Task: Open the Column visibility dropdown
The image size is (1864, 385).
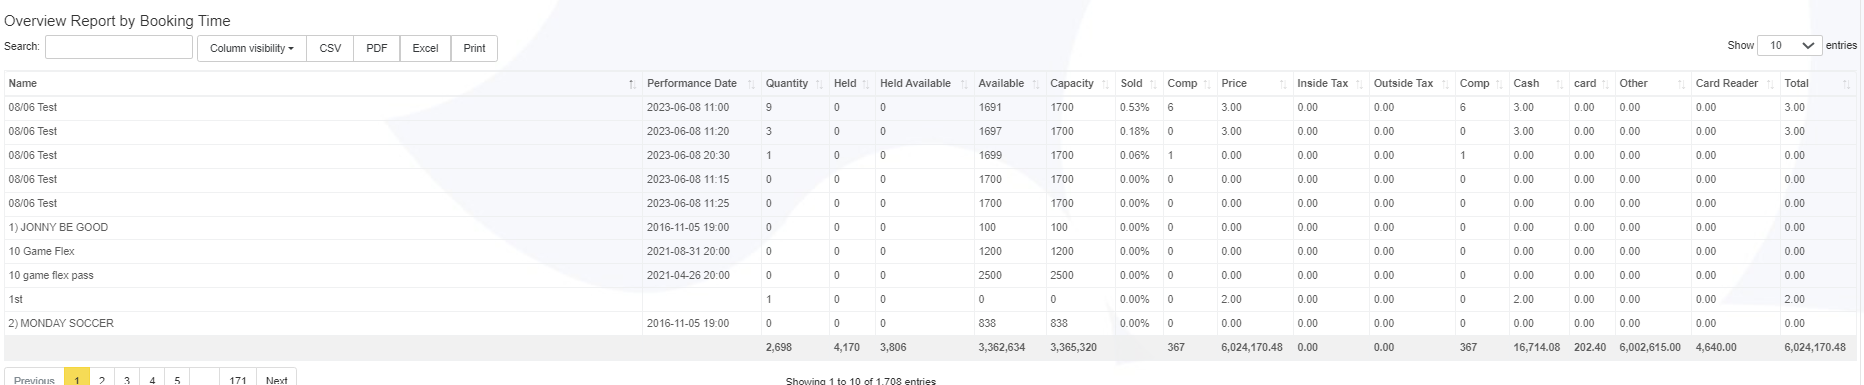Action: (251, 48)
